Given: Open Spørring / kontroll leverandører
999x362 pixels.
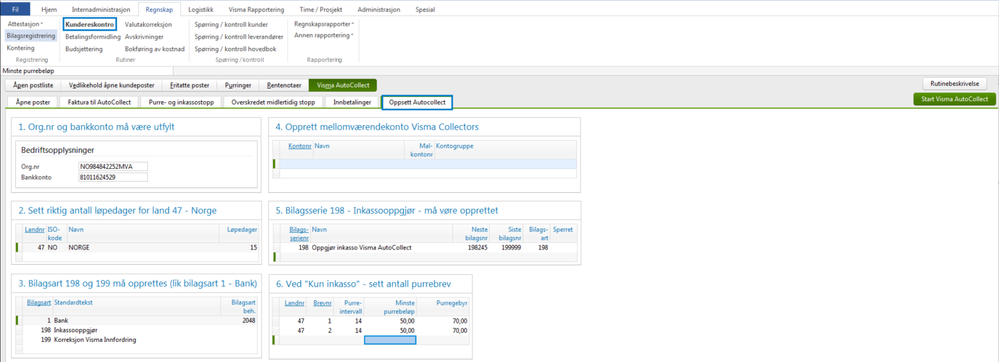Looking at the screenshot, I should point(238,37).
